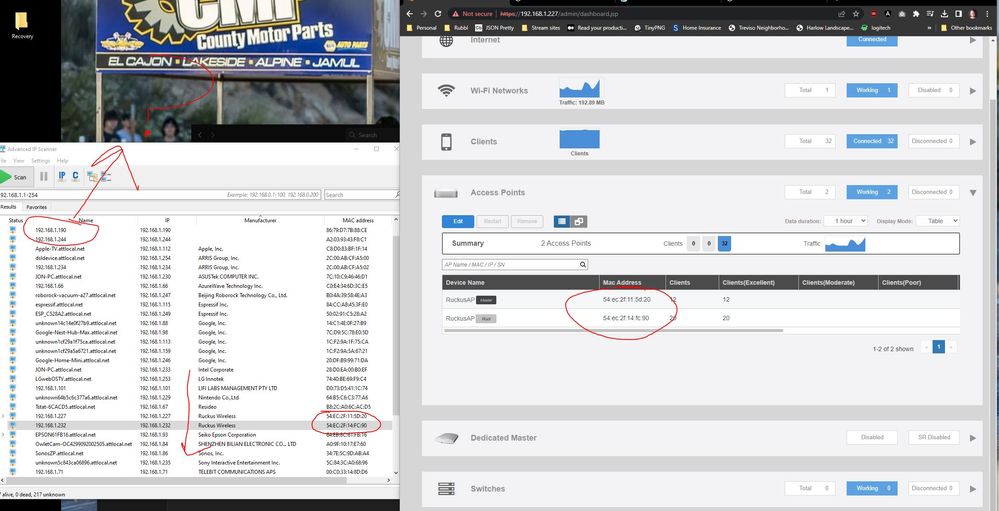Switch to the Favorites tab
This screenshot has height=511, width=999.
36,207
